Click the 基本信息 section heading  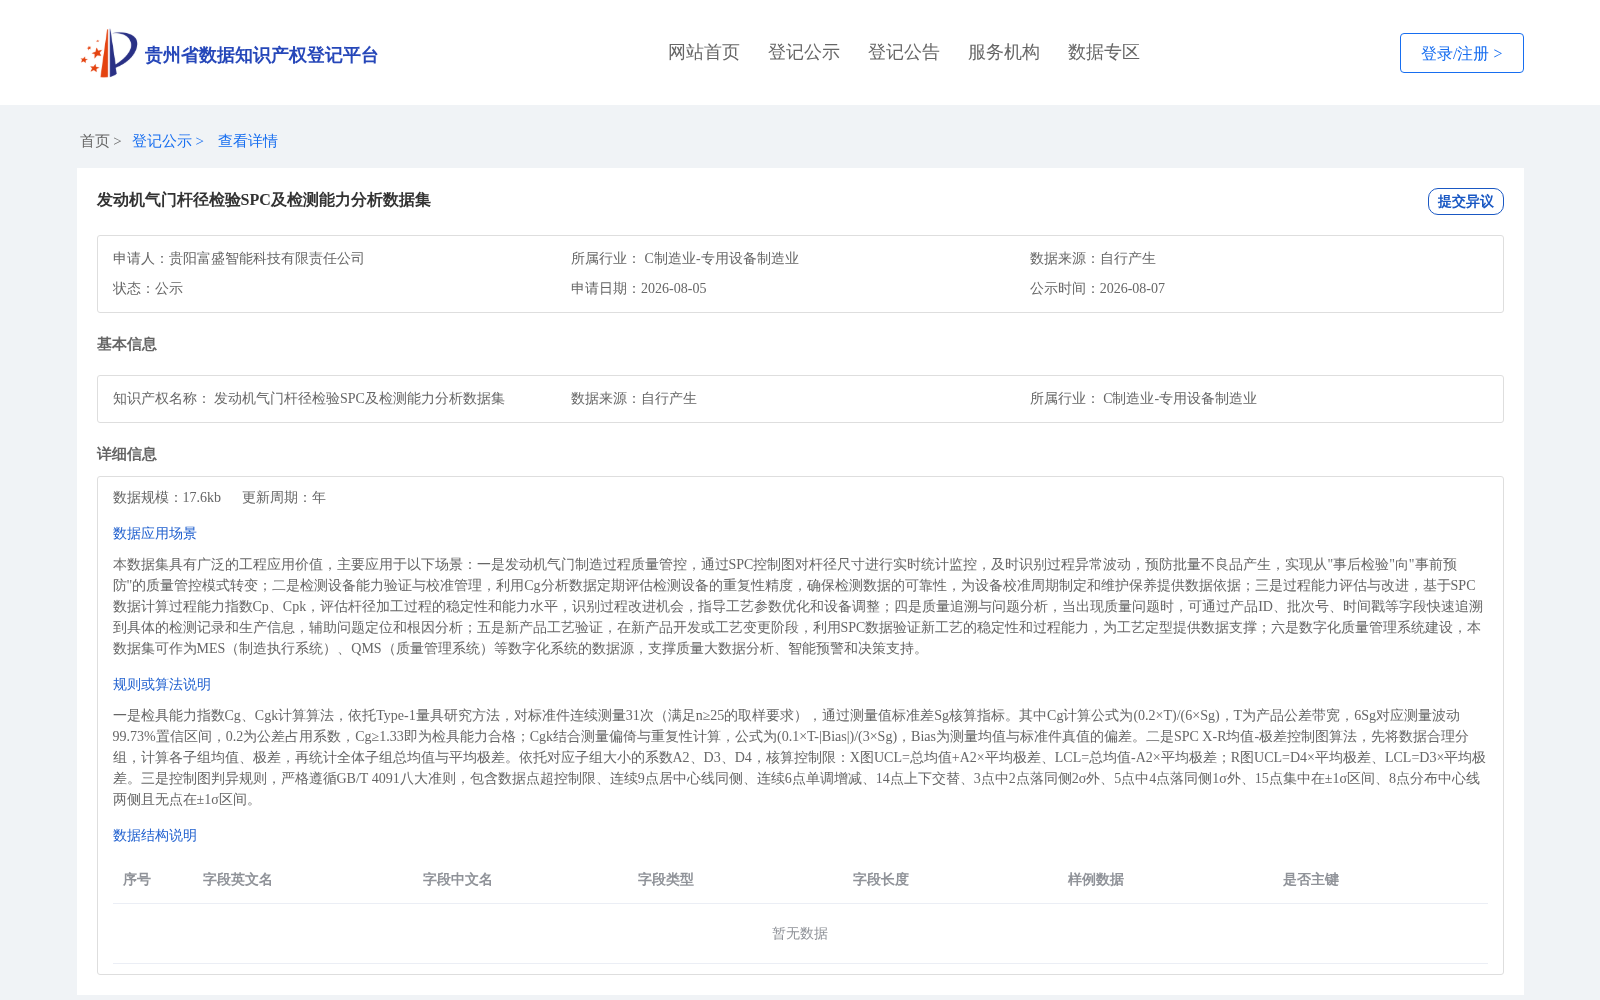click(127, 344)
